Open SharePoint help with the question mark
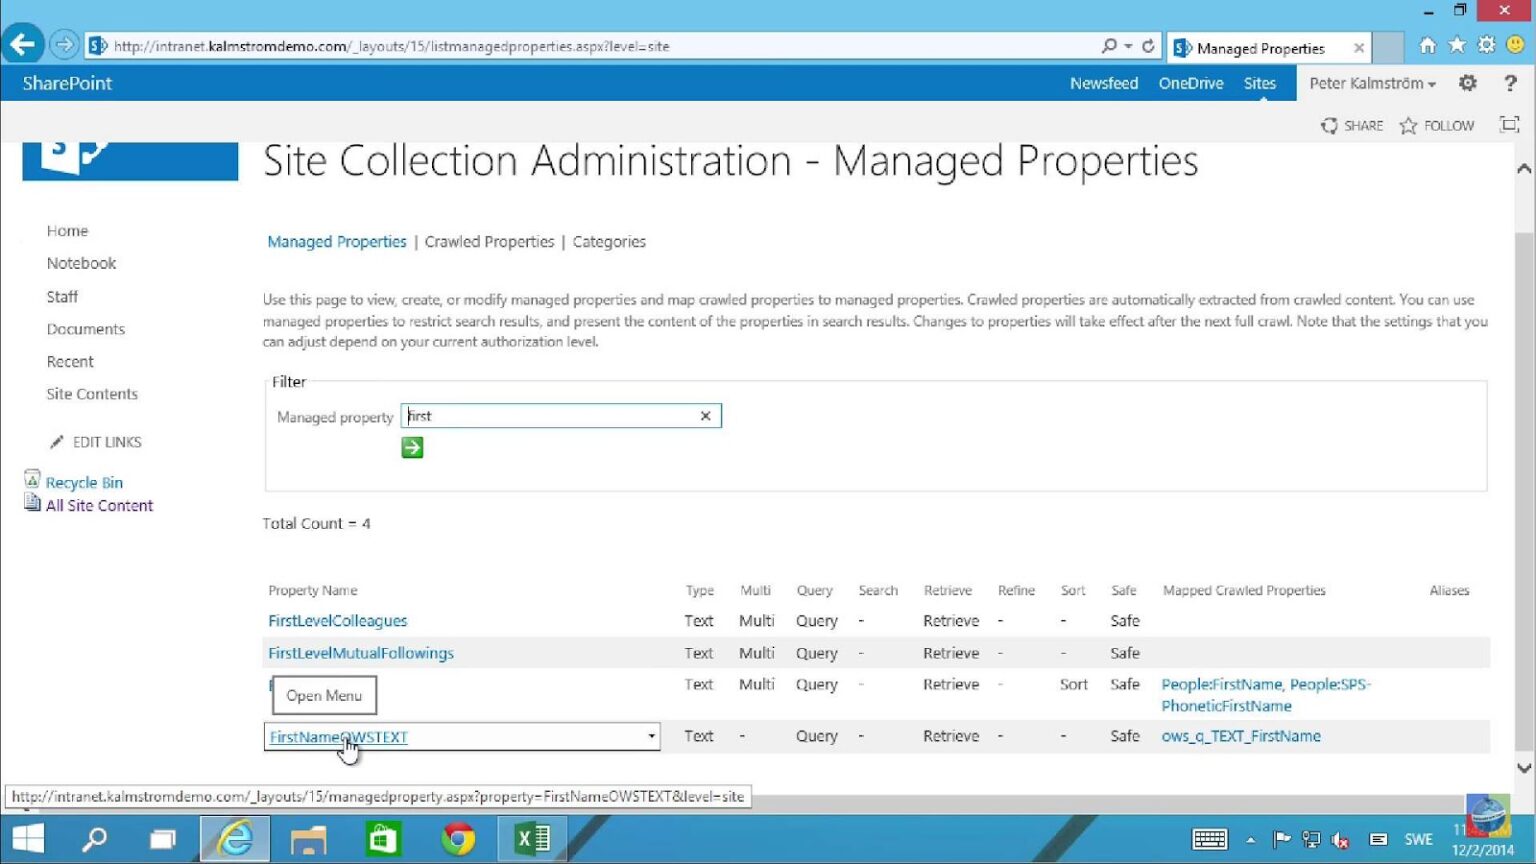 click(1510, 83)
